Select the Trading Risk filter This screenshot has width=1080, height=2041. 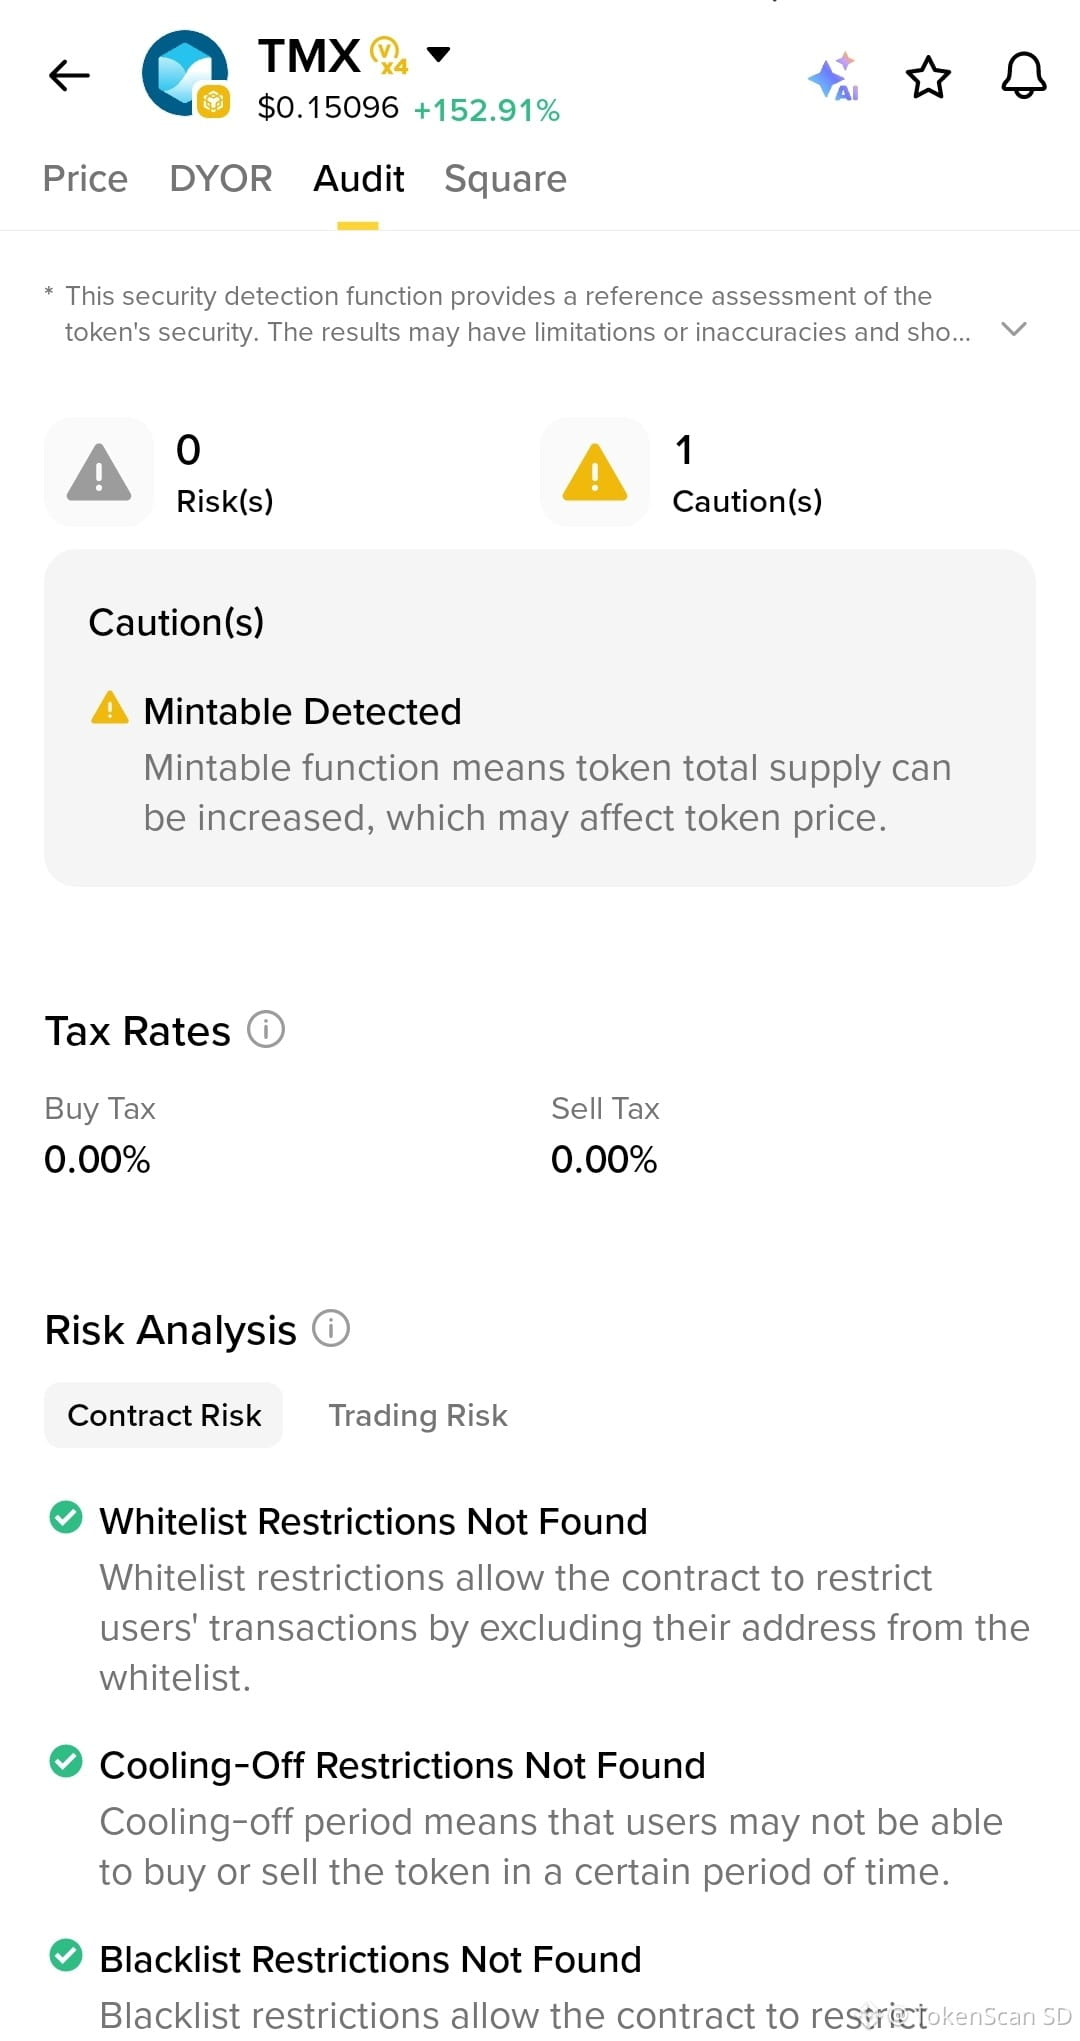(x=418, y=1415)
